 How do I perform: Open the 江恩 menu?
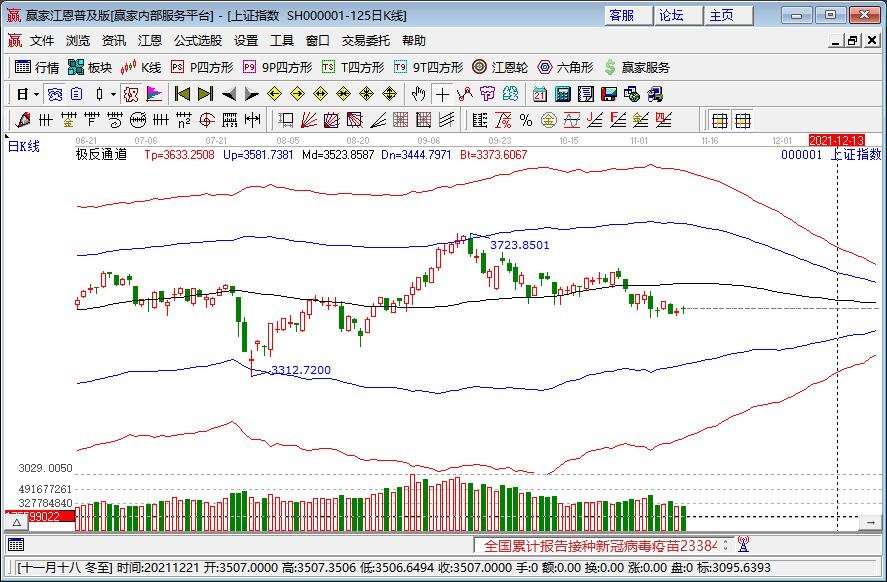[150, 41]
